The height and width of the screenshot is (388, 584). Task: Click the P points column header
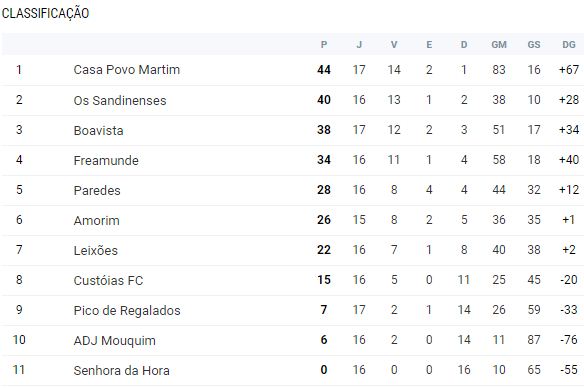point(324,45)
